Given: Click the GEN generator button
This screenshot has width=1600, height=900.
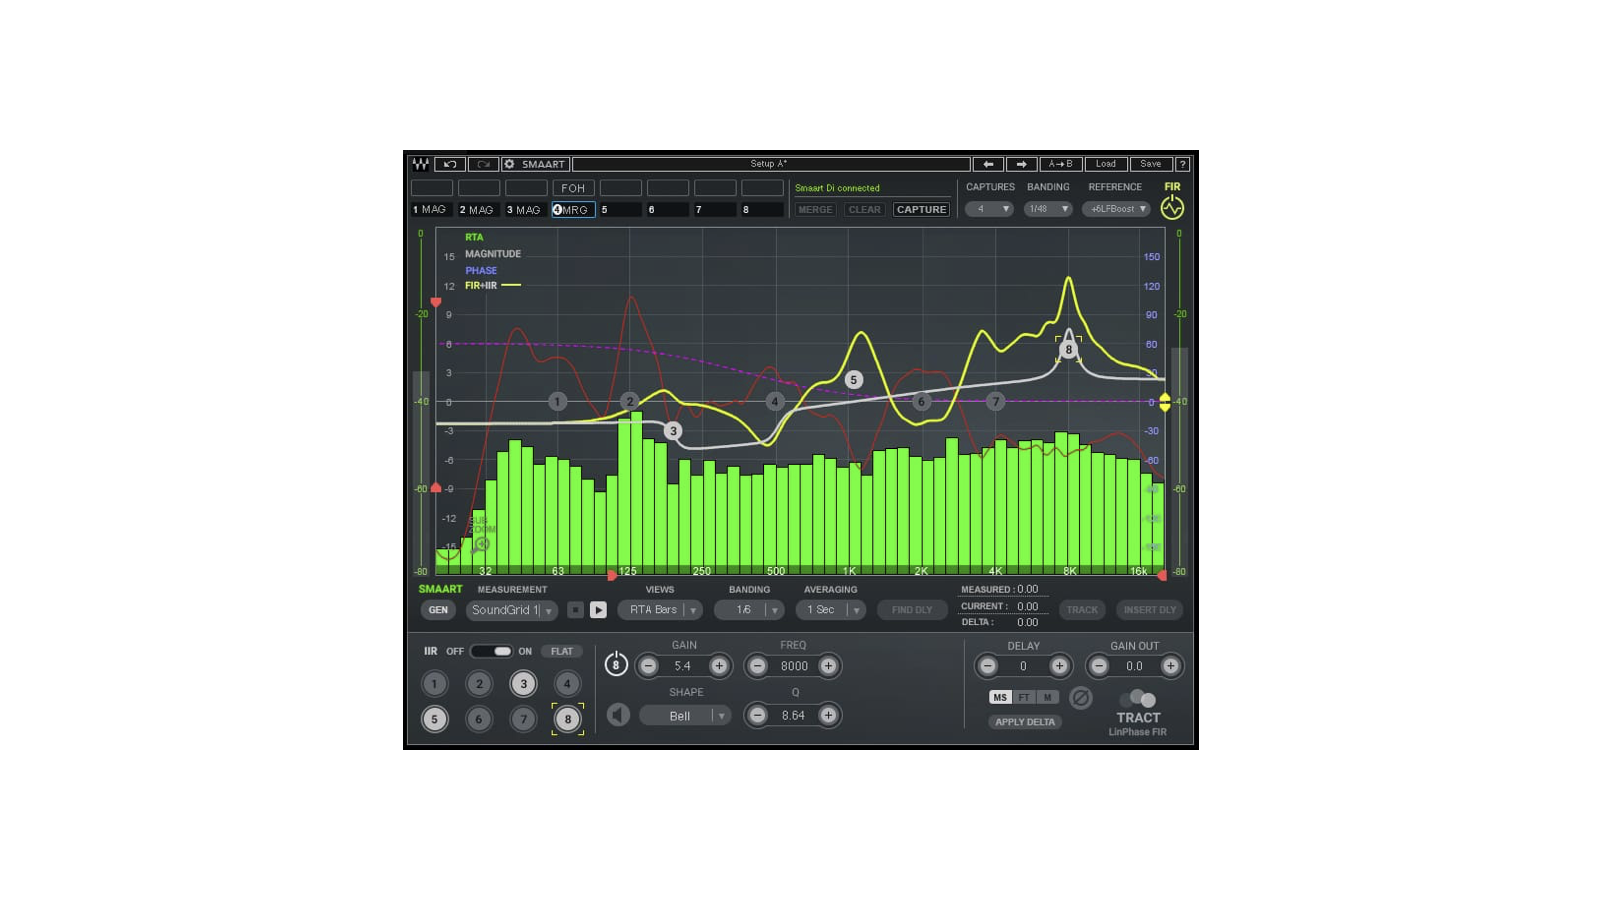Looking at the screenshot, I should [x=438, y=610].
